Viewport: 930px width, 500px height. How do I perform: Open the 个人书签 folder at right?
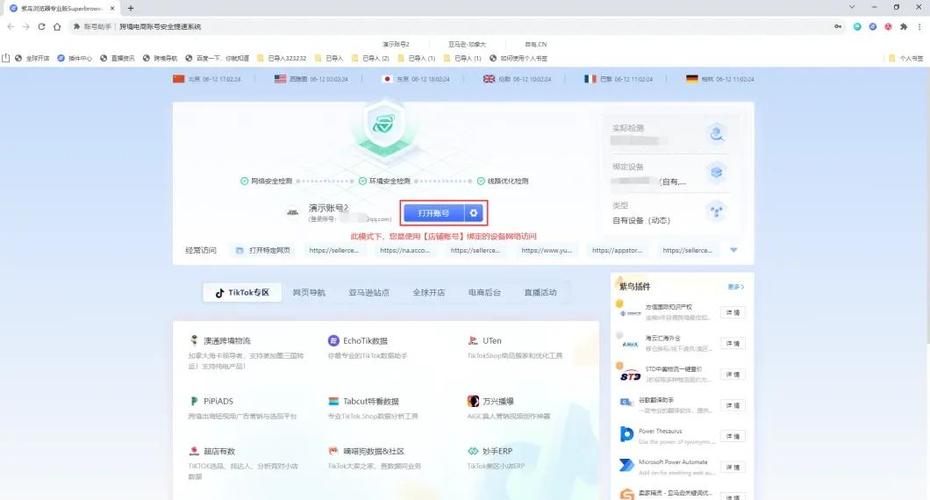coord(906,58)
